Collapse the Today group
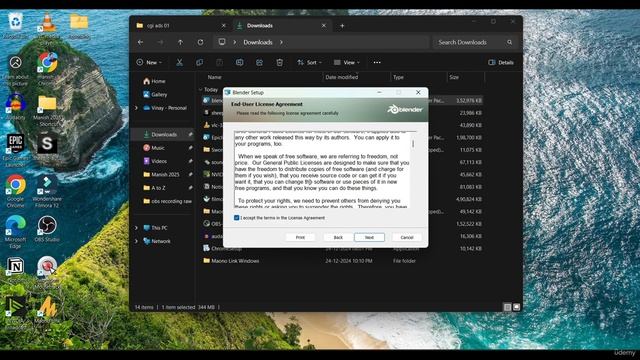 [200, 89]
